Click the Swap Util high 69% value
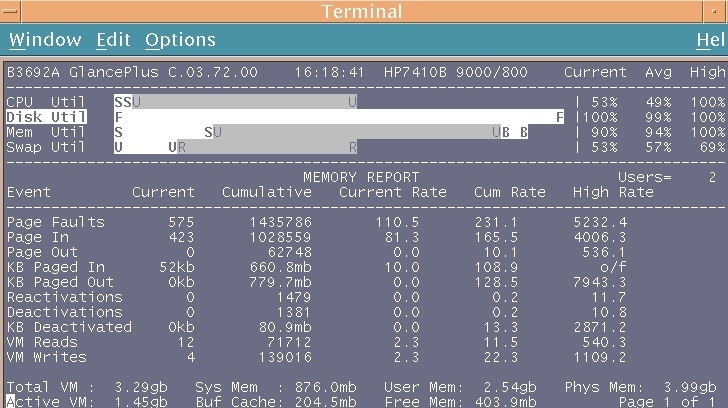 pyautogui.click(x=712, y=147)
